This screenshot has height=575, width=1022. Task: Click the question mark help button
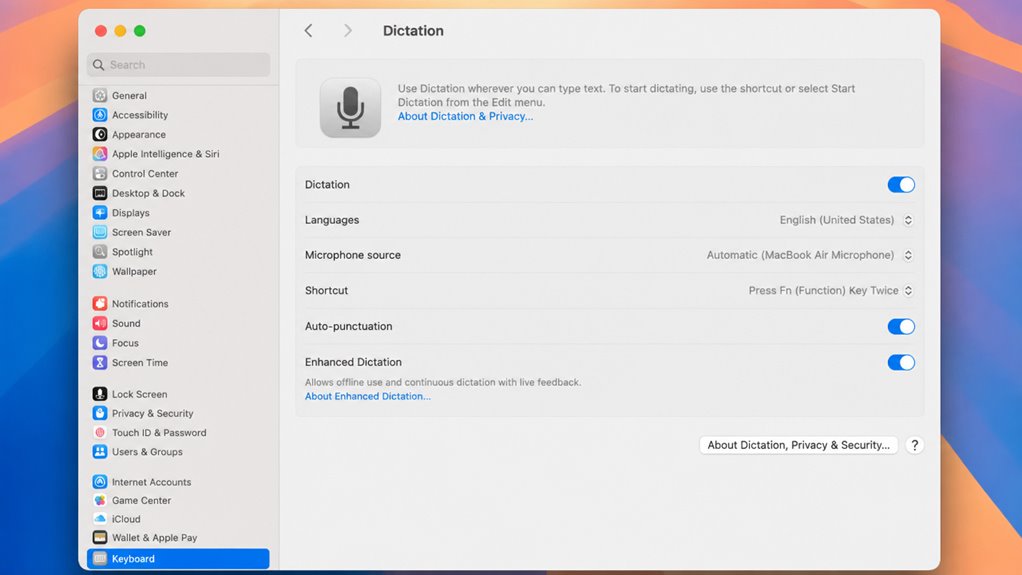tap(914, 445)
